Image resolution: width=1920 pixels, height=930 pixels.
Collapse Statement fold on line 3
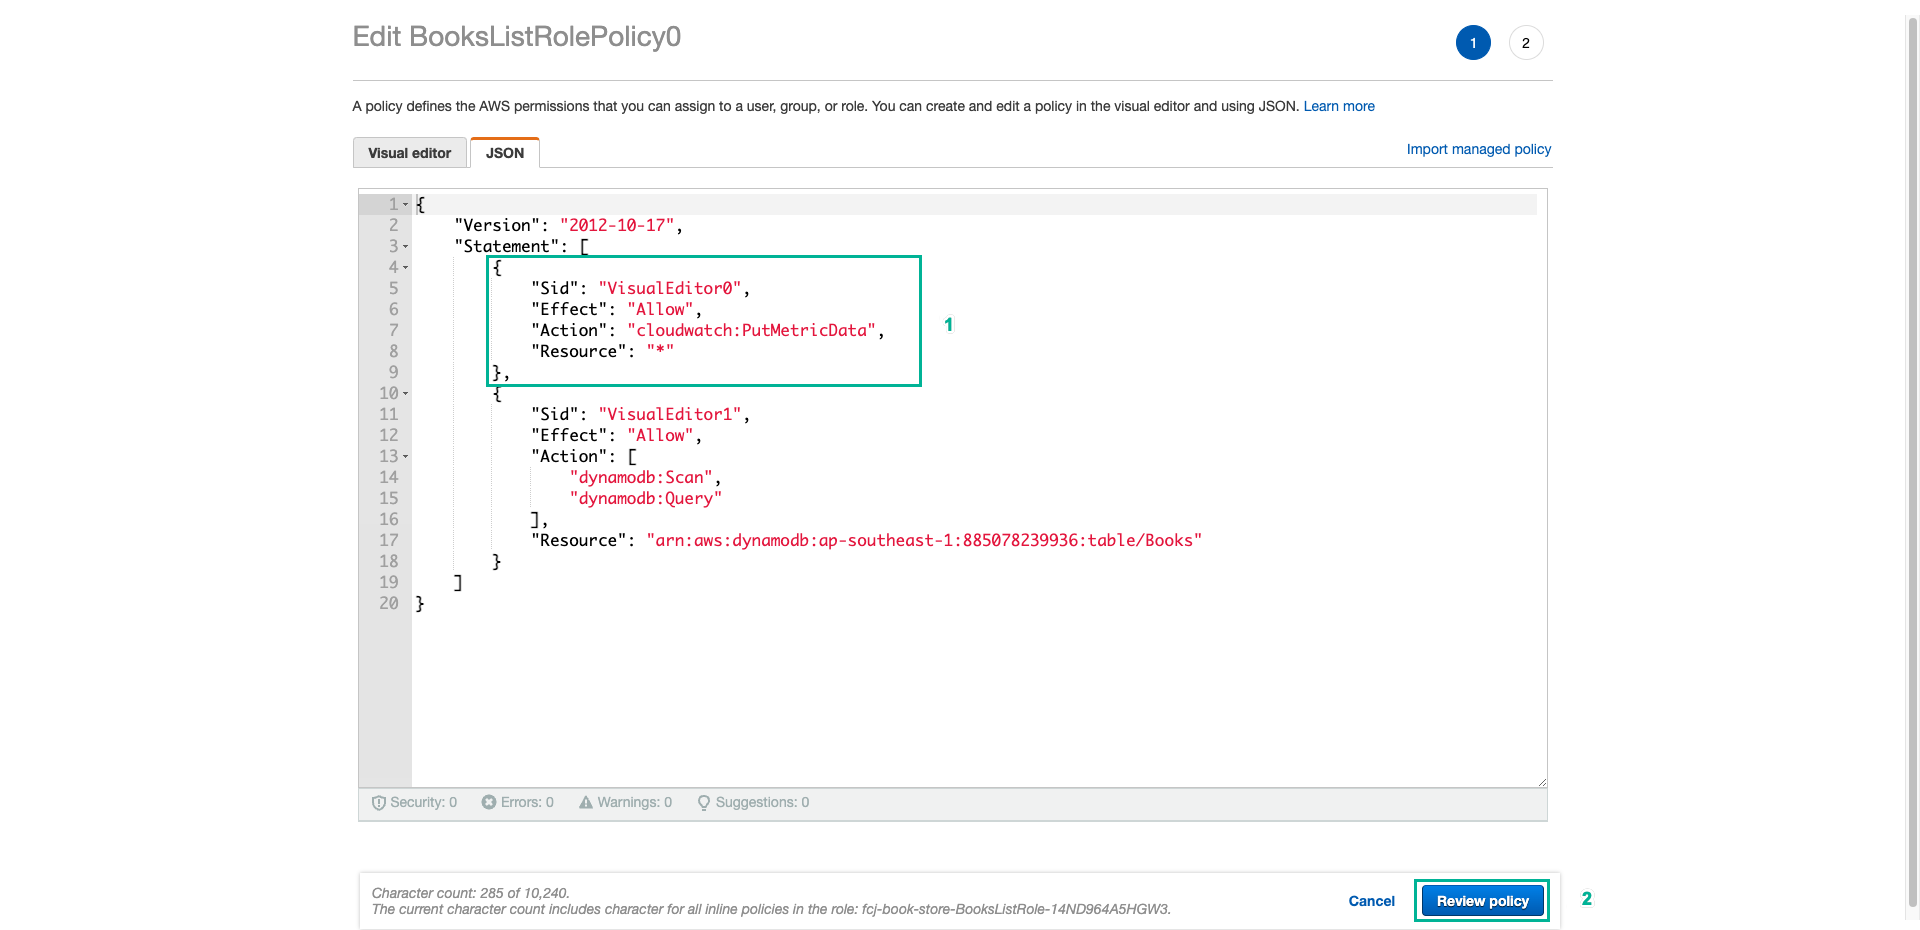point(406,247)
